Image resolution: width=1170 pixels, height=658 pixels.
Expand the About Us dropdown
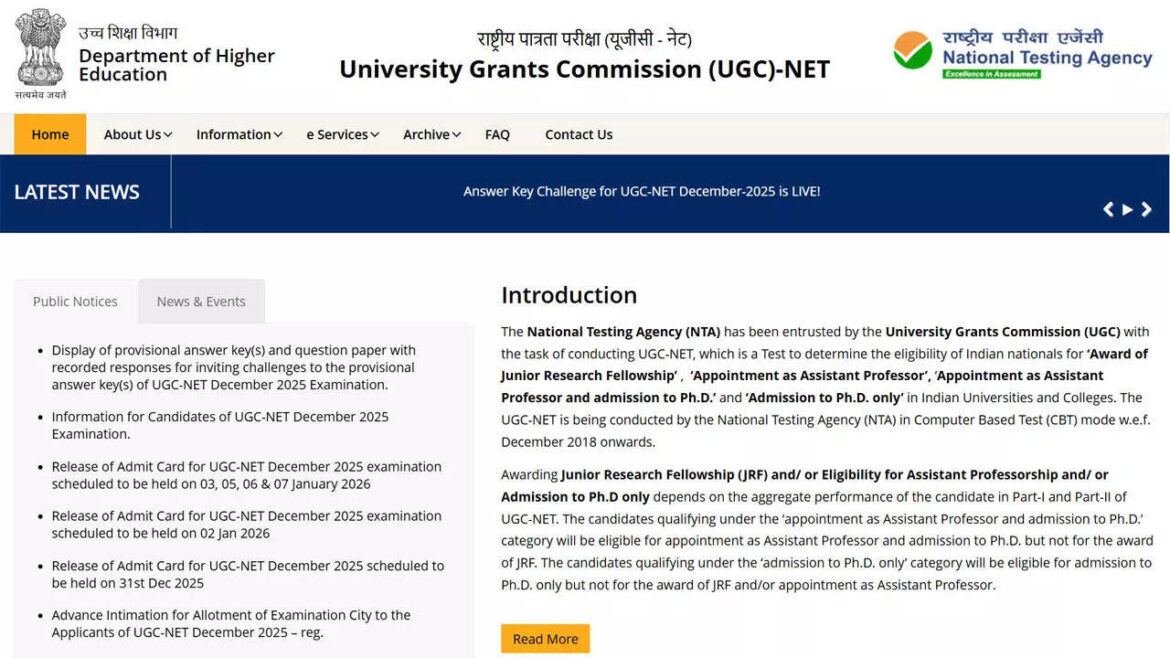pos(135,134)
